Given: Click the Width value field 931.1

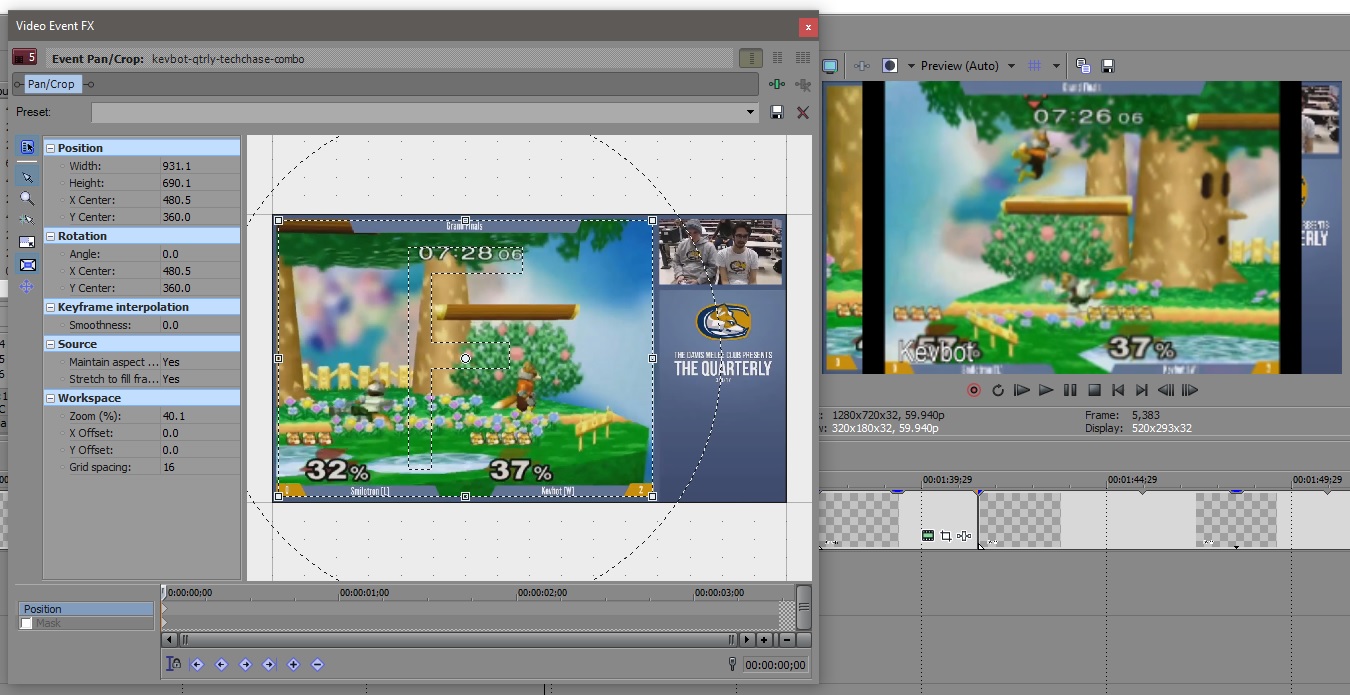Looking at the screenshot, I should (x=199, y=166).
